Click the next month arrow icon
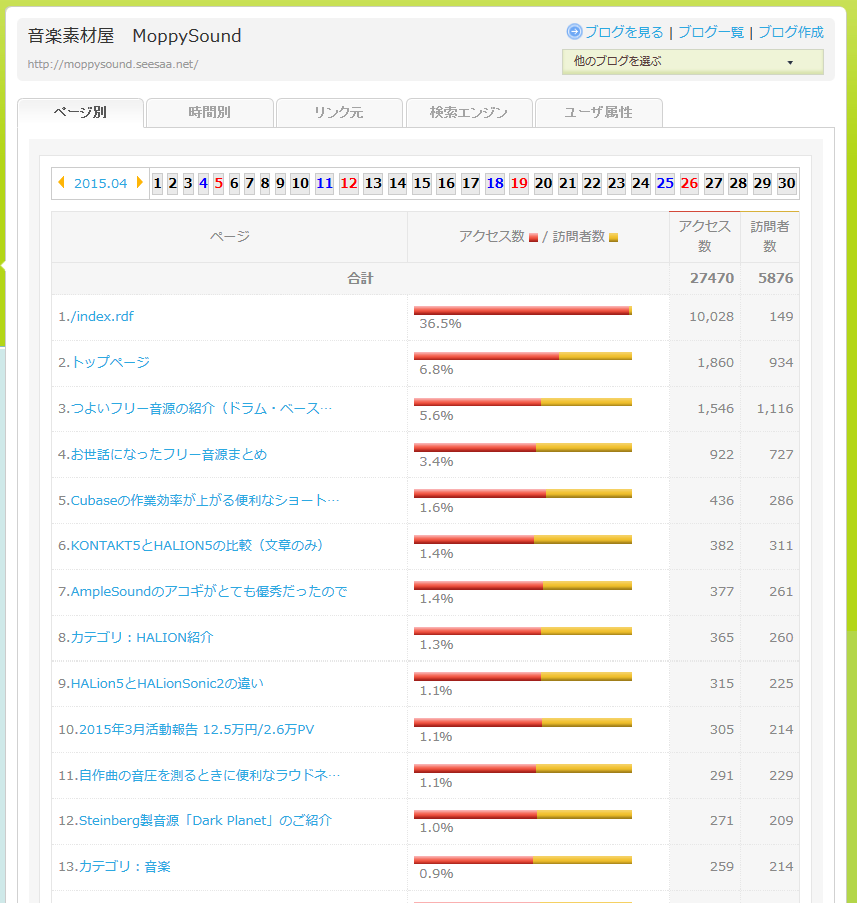Image resolution: width=857 pixels, height=903 pixels. click(x=140, y=183)
